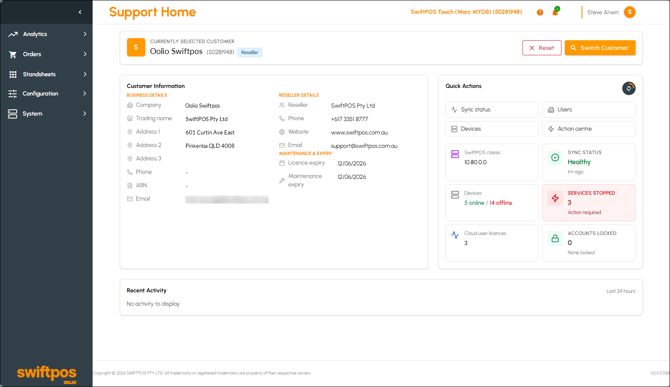Click the blurred customer email value
The width and height of the screenshot is (670, 387).
pos(227,199)
